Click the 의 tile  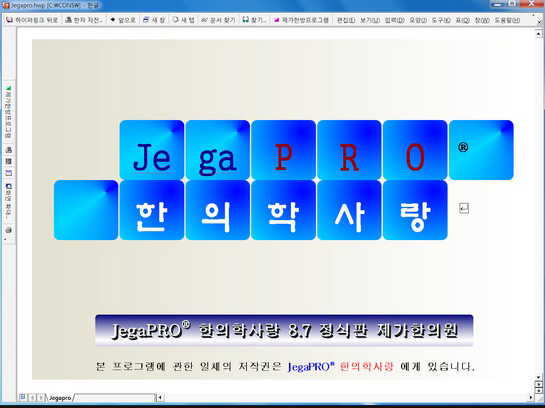pyautogui.click(x=218, y=210)
